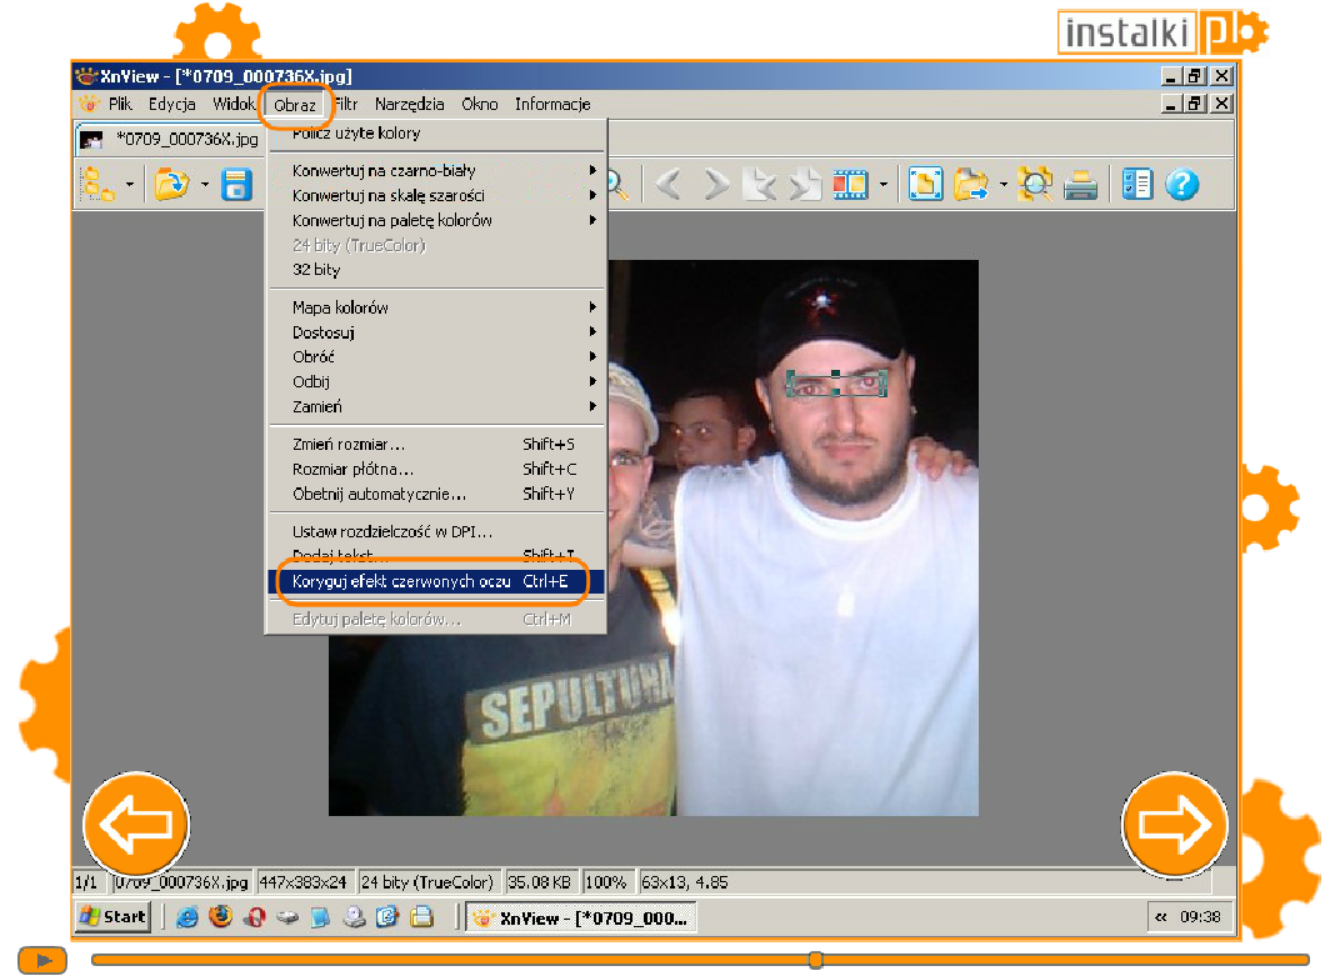Expand the dropdown arrow beside slideshow icon
The image size is (1341, 975).
tap(883, 184)
